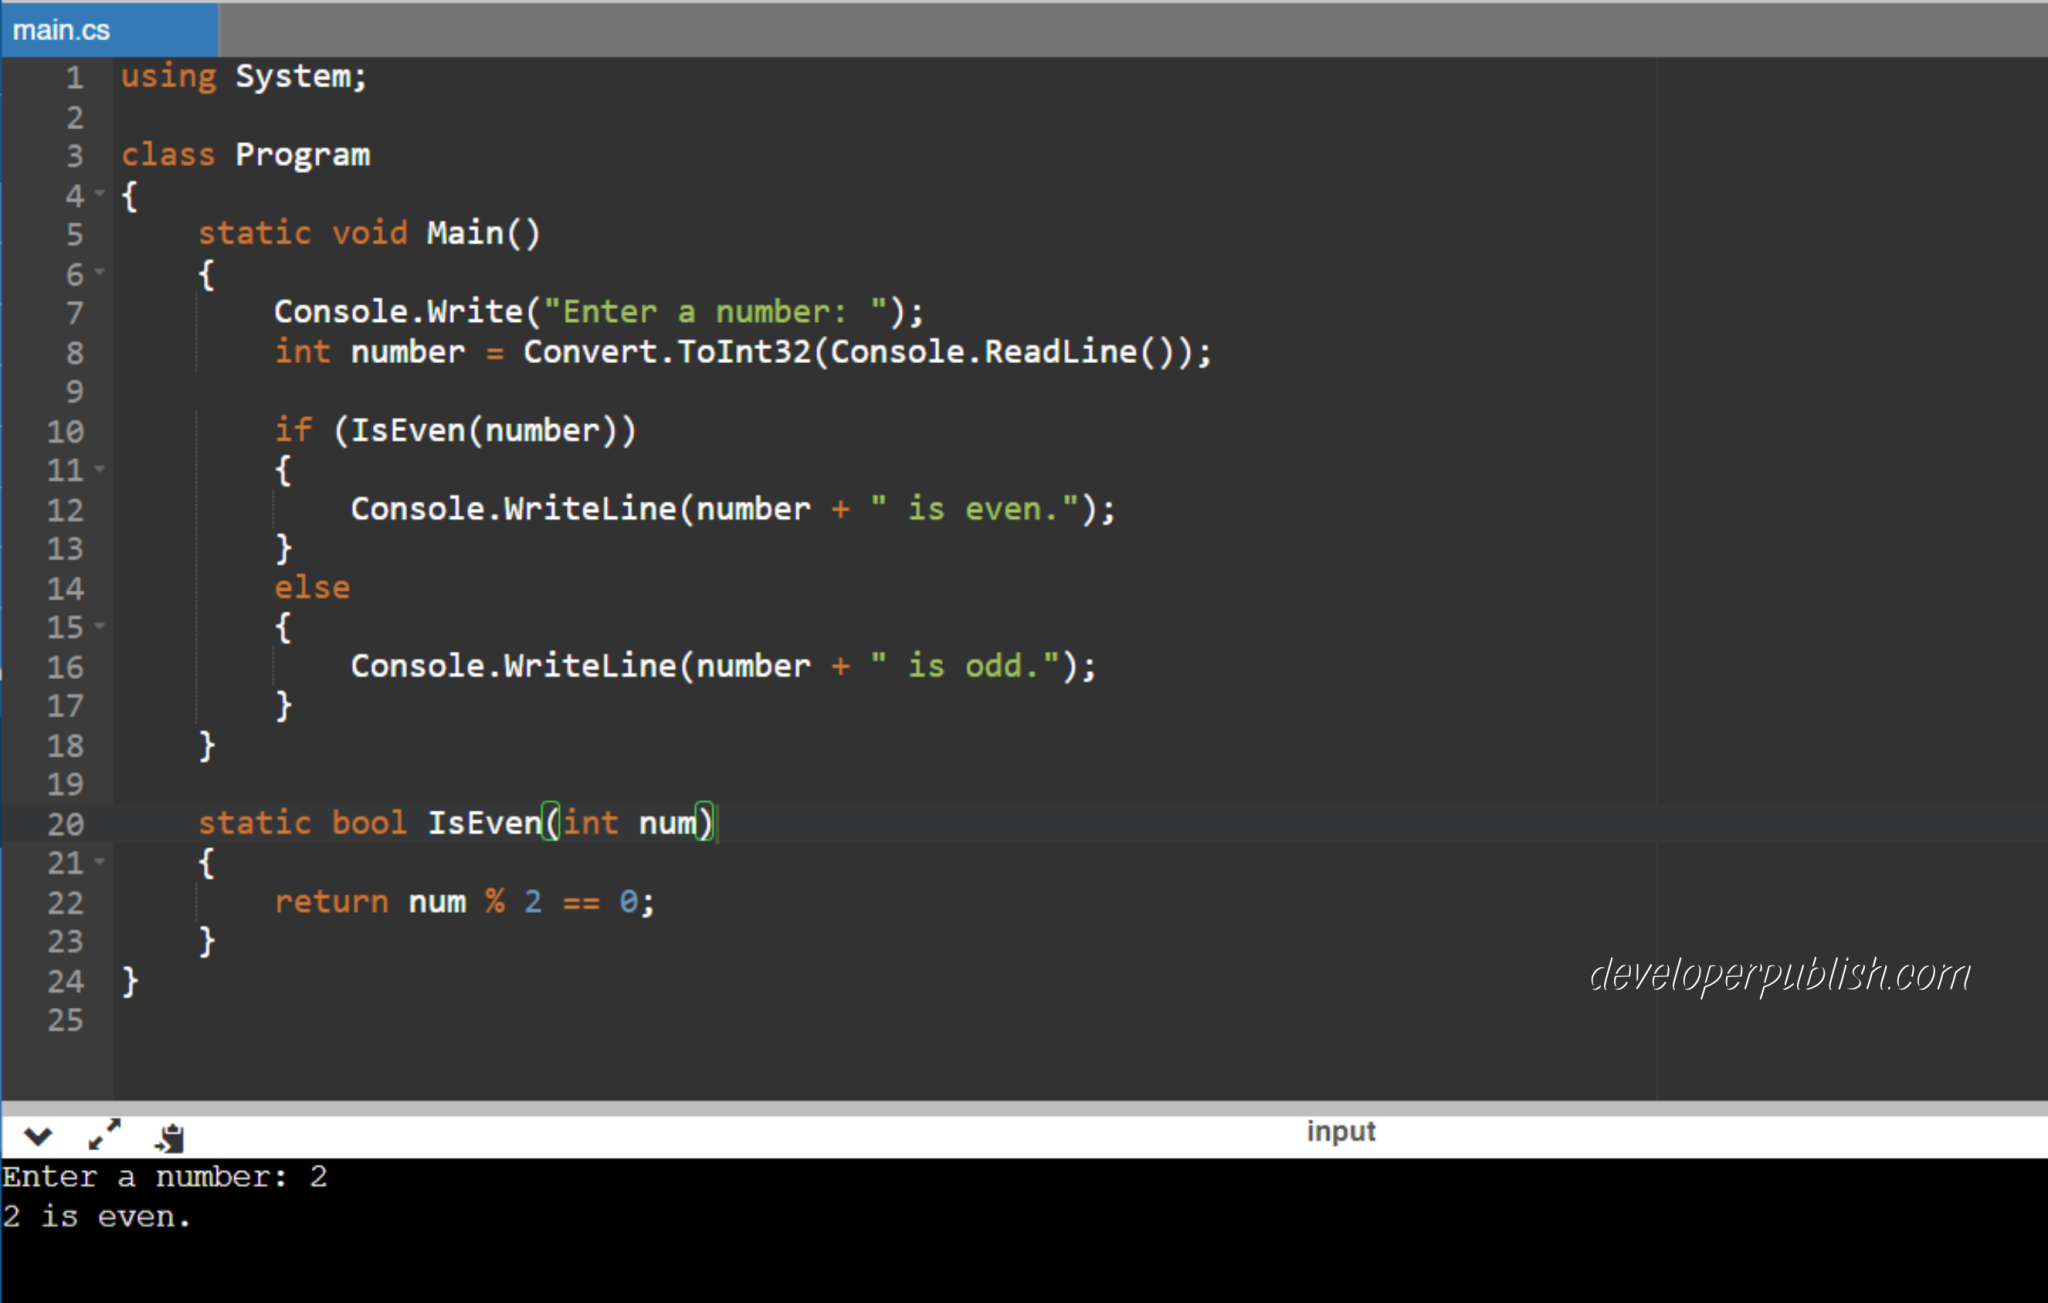Image resolution: width=2048 pixels, height=1303 pixels.
Task: Click line number 20 in the gutter
Action: [65, 823]
